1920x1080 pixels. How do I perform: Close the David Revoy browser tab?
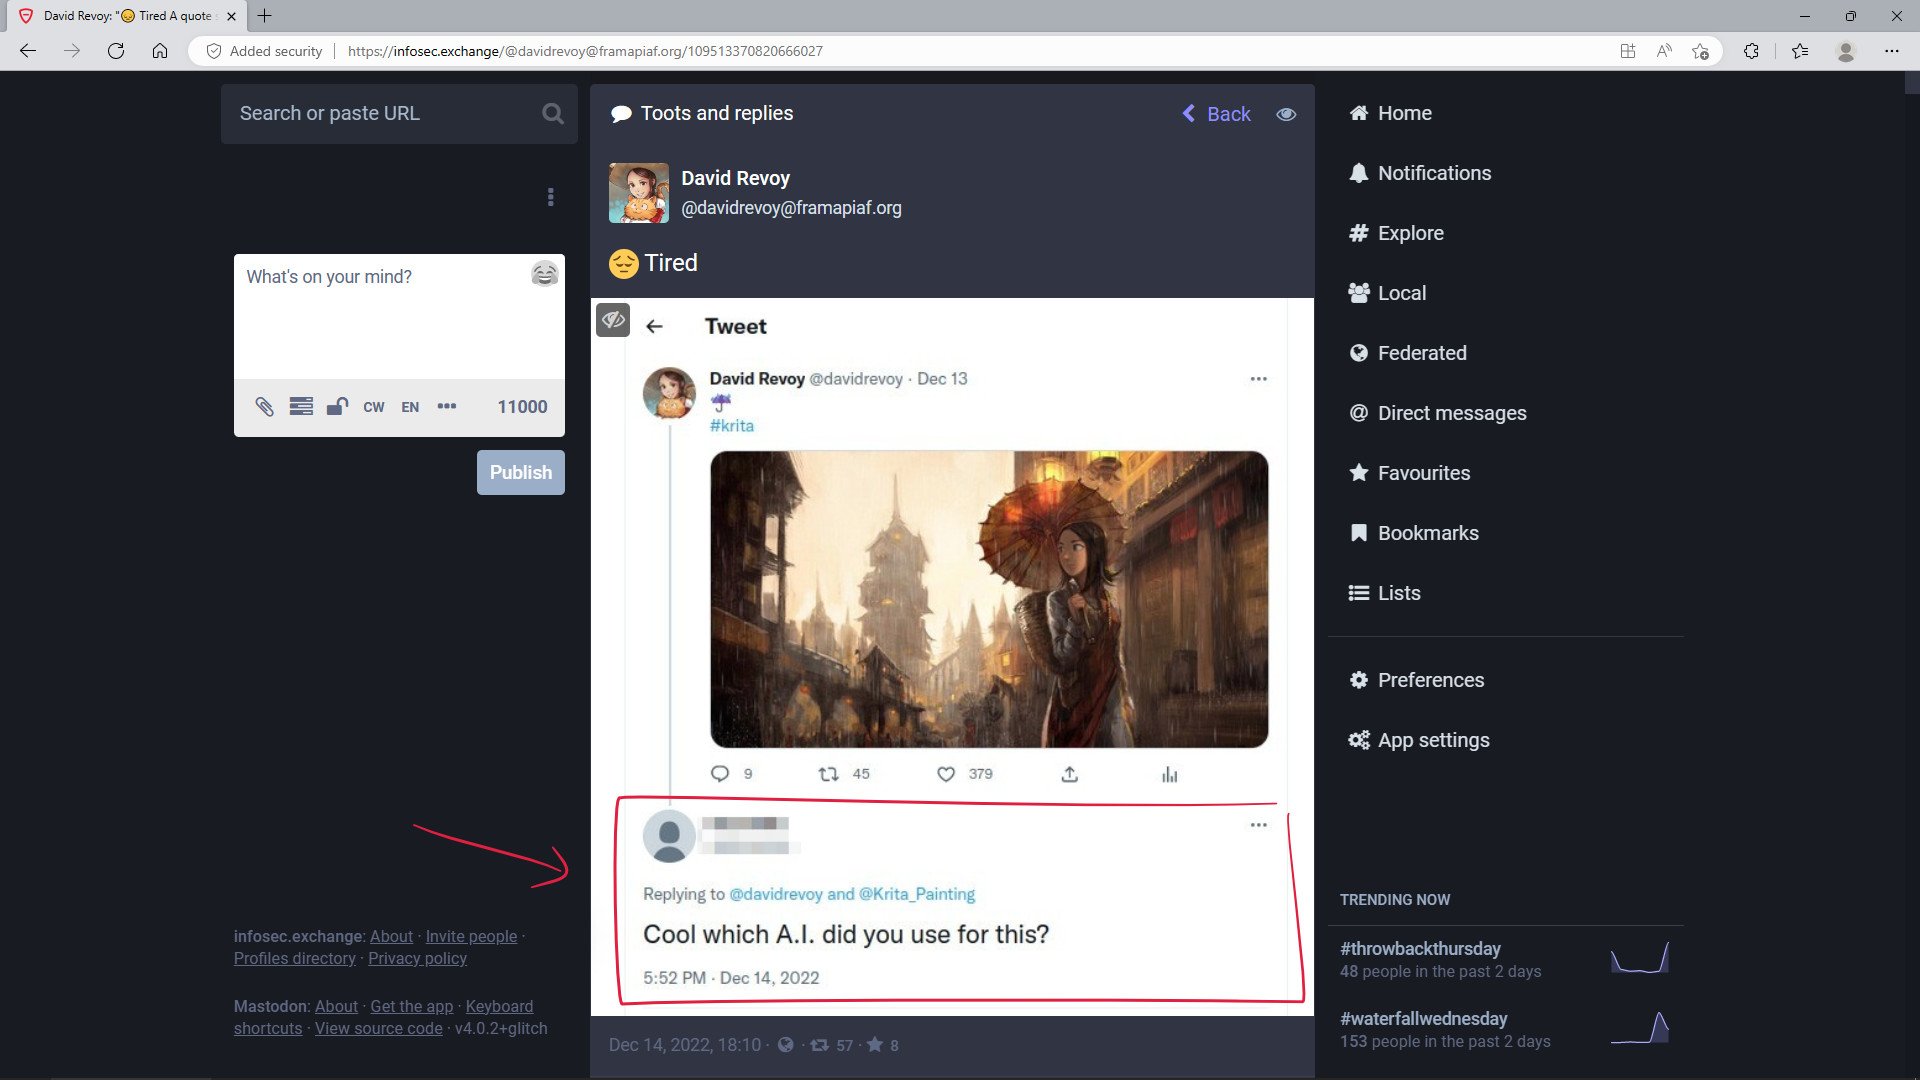(231, 16)
